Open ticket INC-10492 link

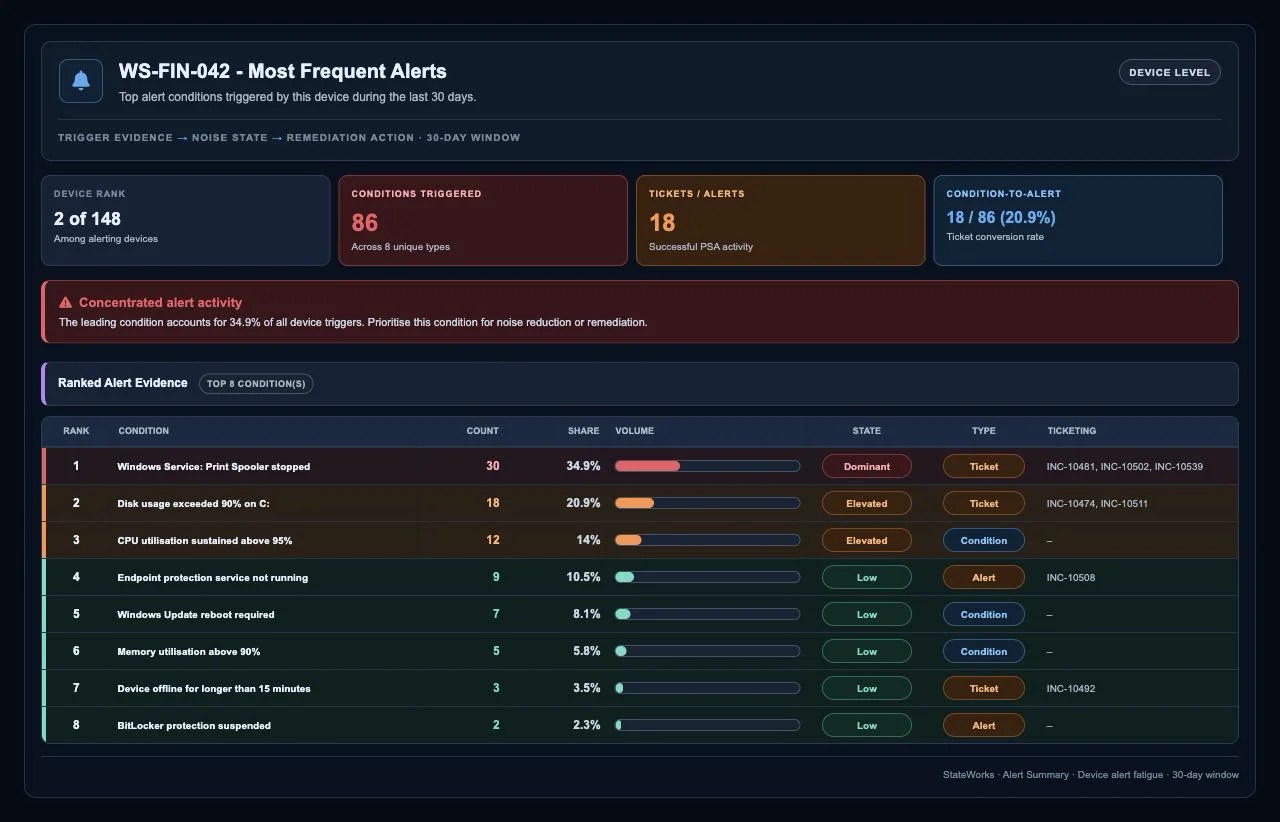click(1071, 688)
